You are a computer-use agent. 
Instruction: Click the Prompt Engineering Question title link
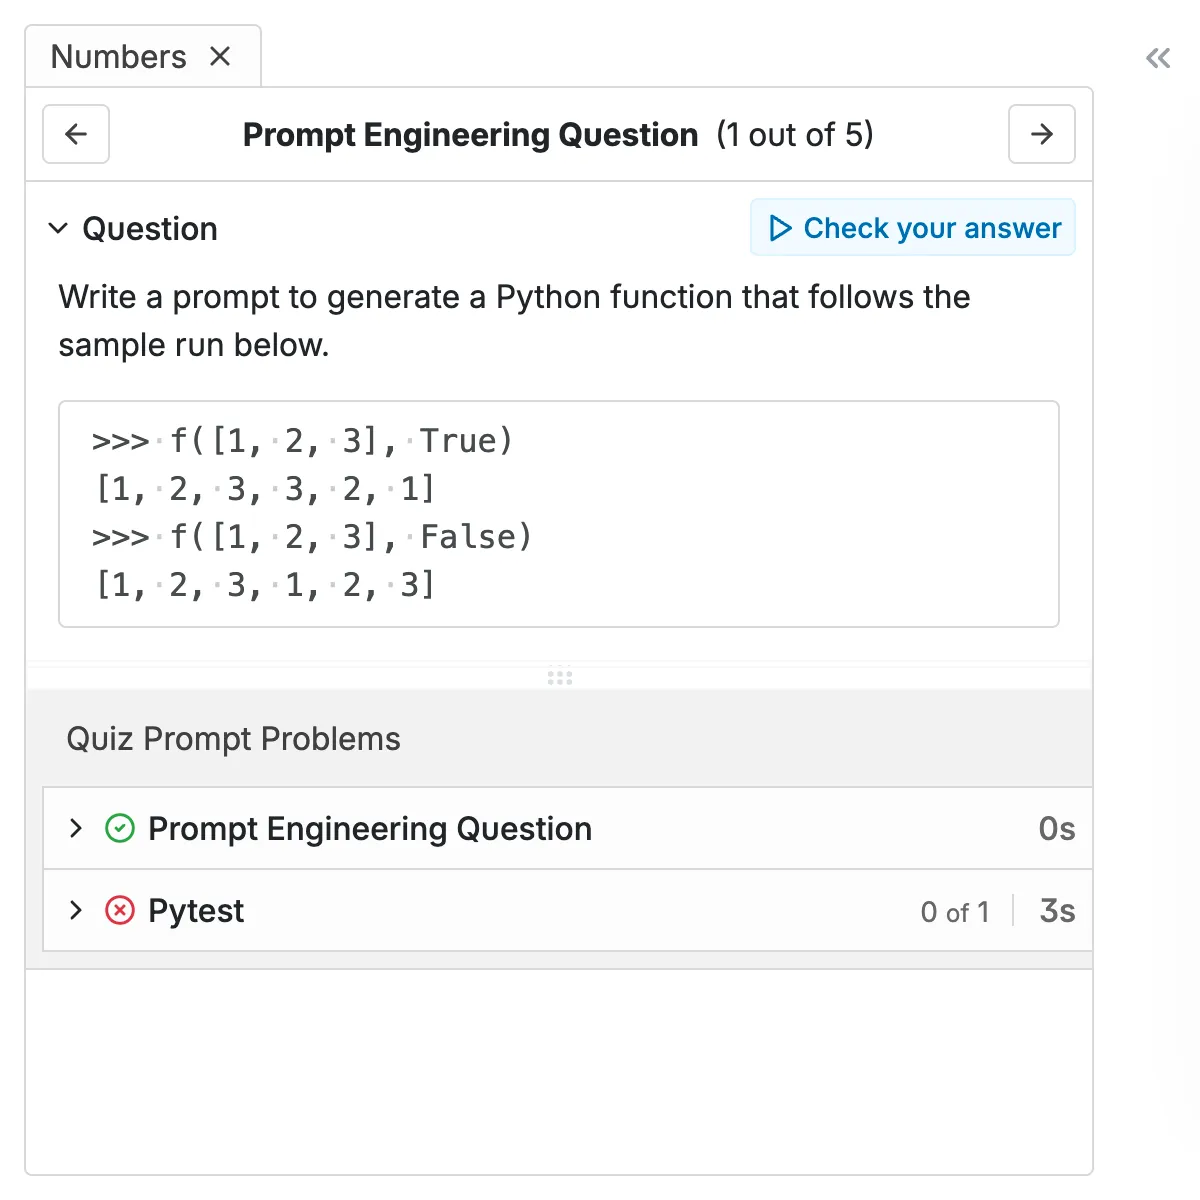coord(370,828)
